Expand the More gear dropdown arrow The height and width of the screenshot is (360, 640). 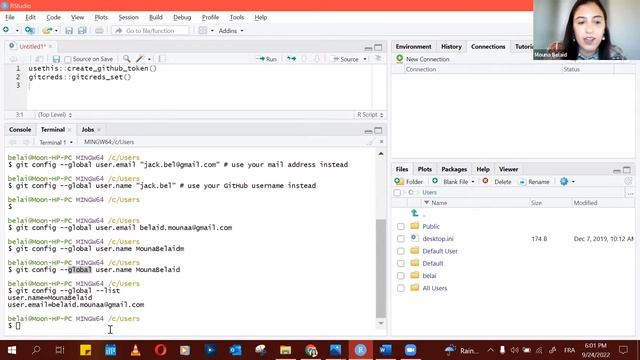click(573, 182)
